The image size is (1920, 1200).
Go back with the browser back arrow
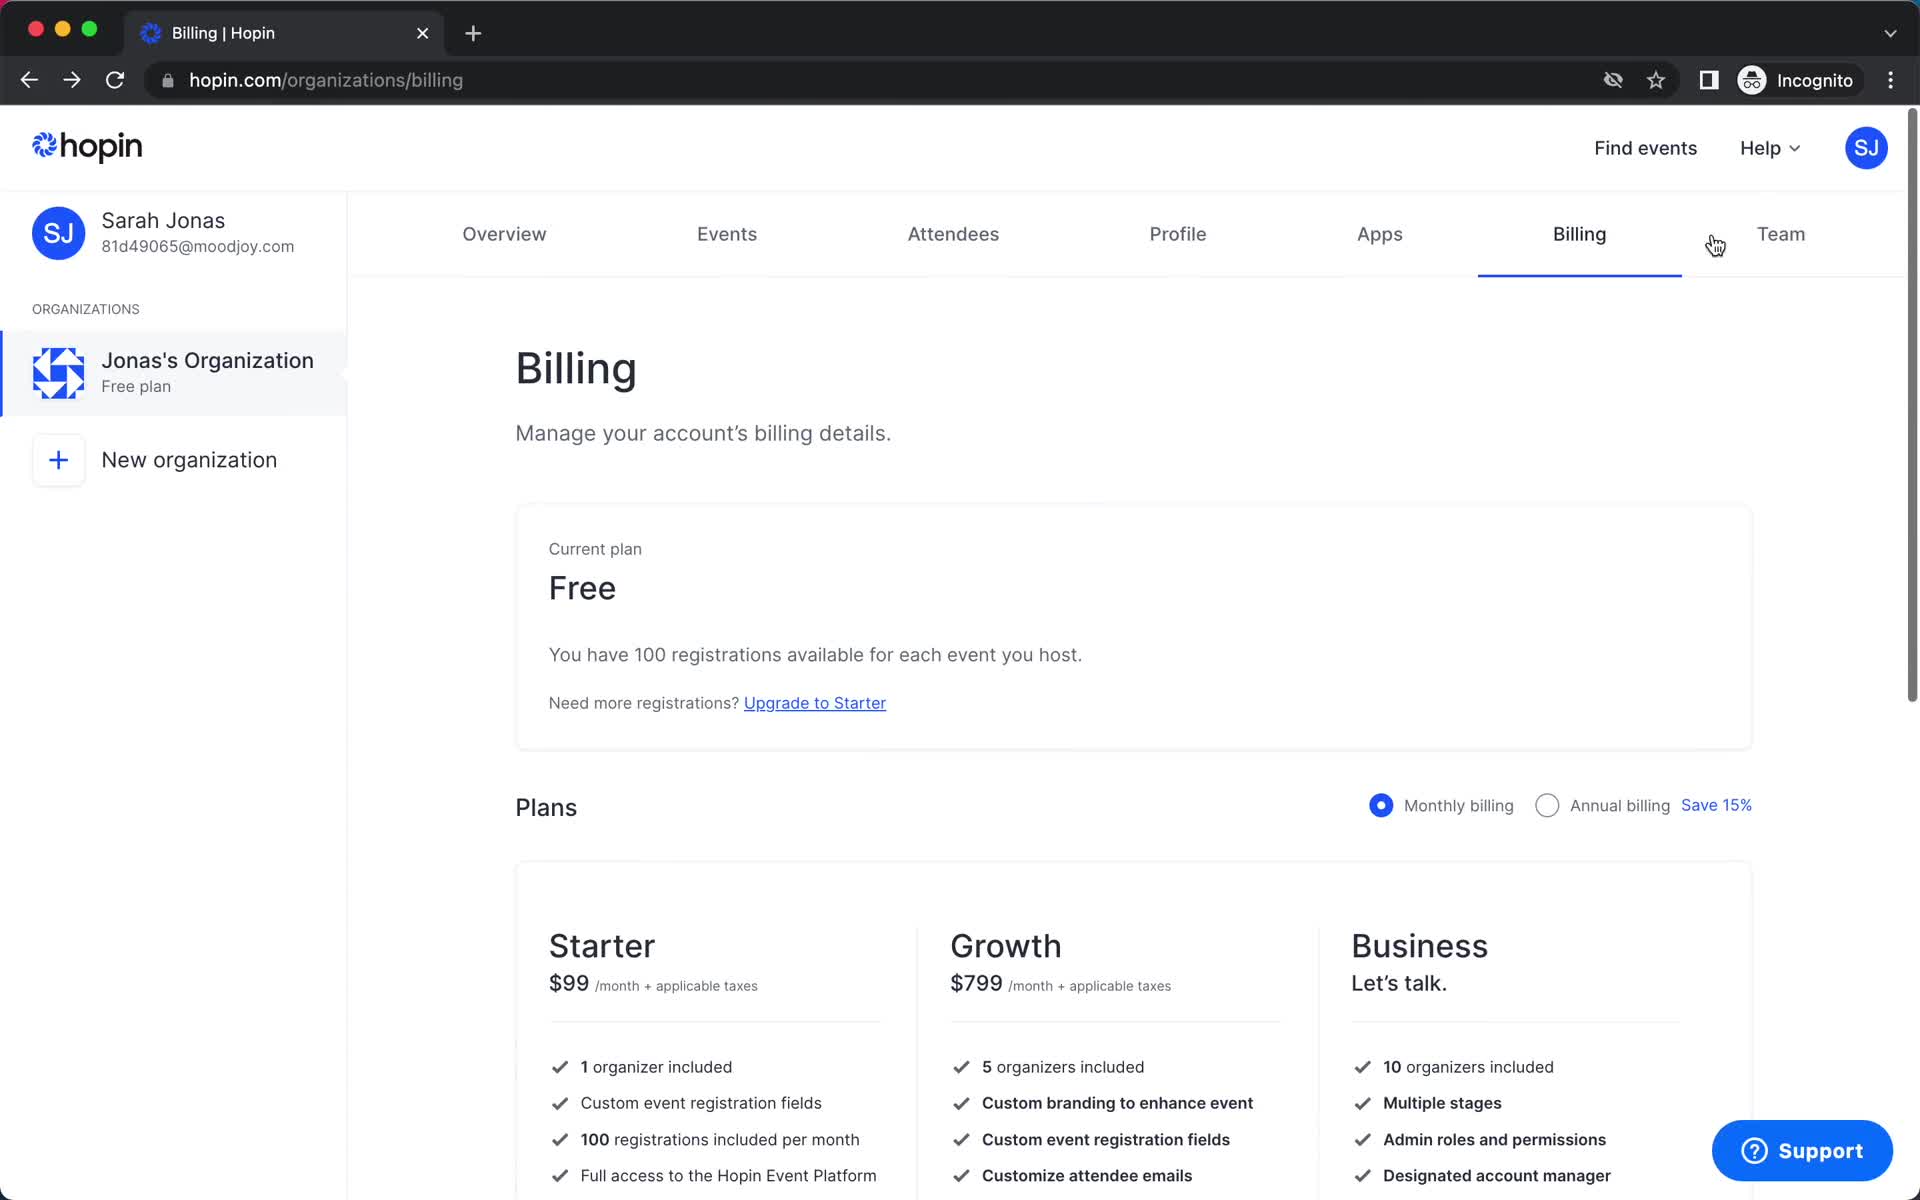pyautogui.click(x=29, y=80)
